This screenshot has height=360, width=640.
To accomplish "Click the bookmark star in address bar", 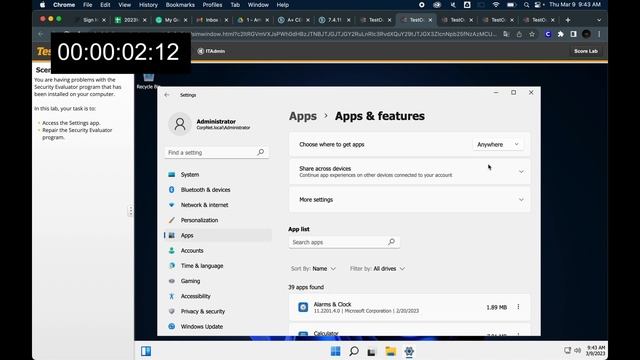I will click(532, 34).
